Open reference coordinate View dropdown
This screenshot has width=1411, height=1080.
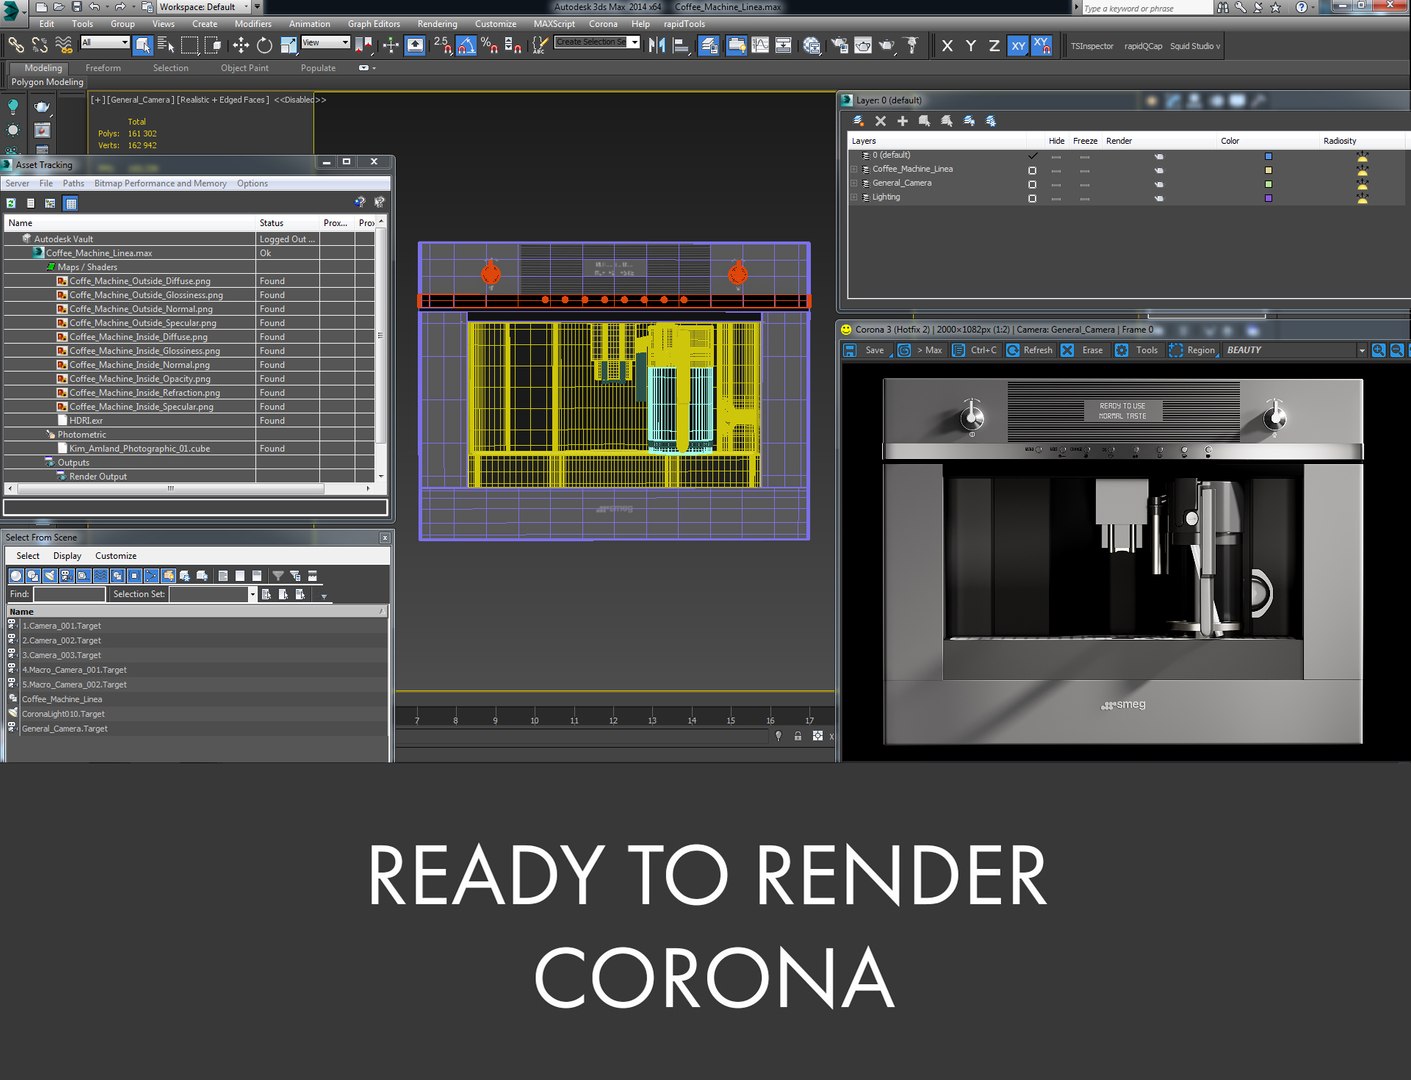(x=325, y=42)
